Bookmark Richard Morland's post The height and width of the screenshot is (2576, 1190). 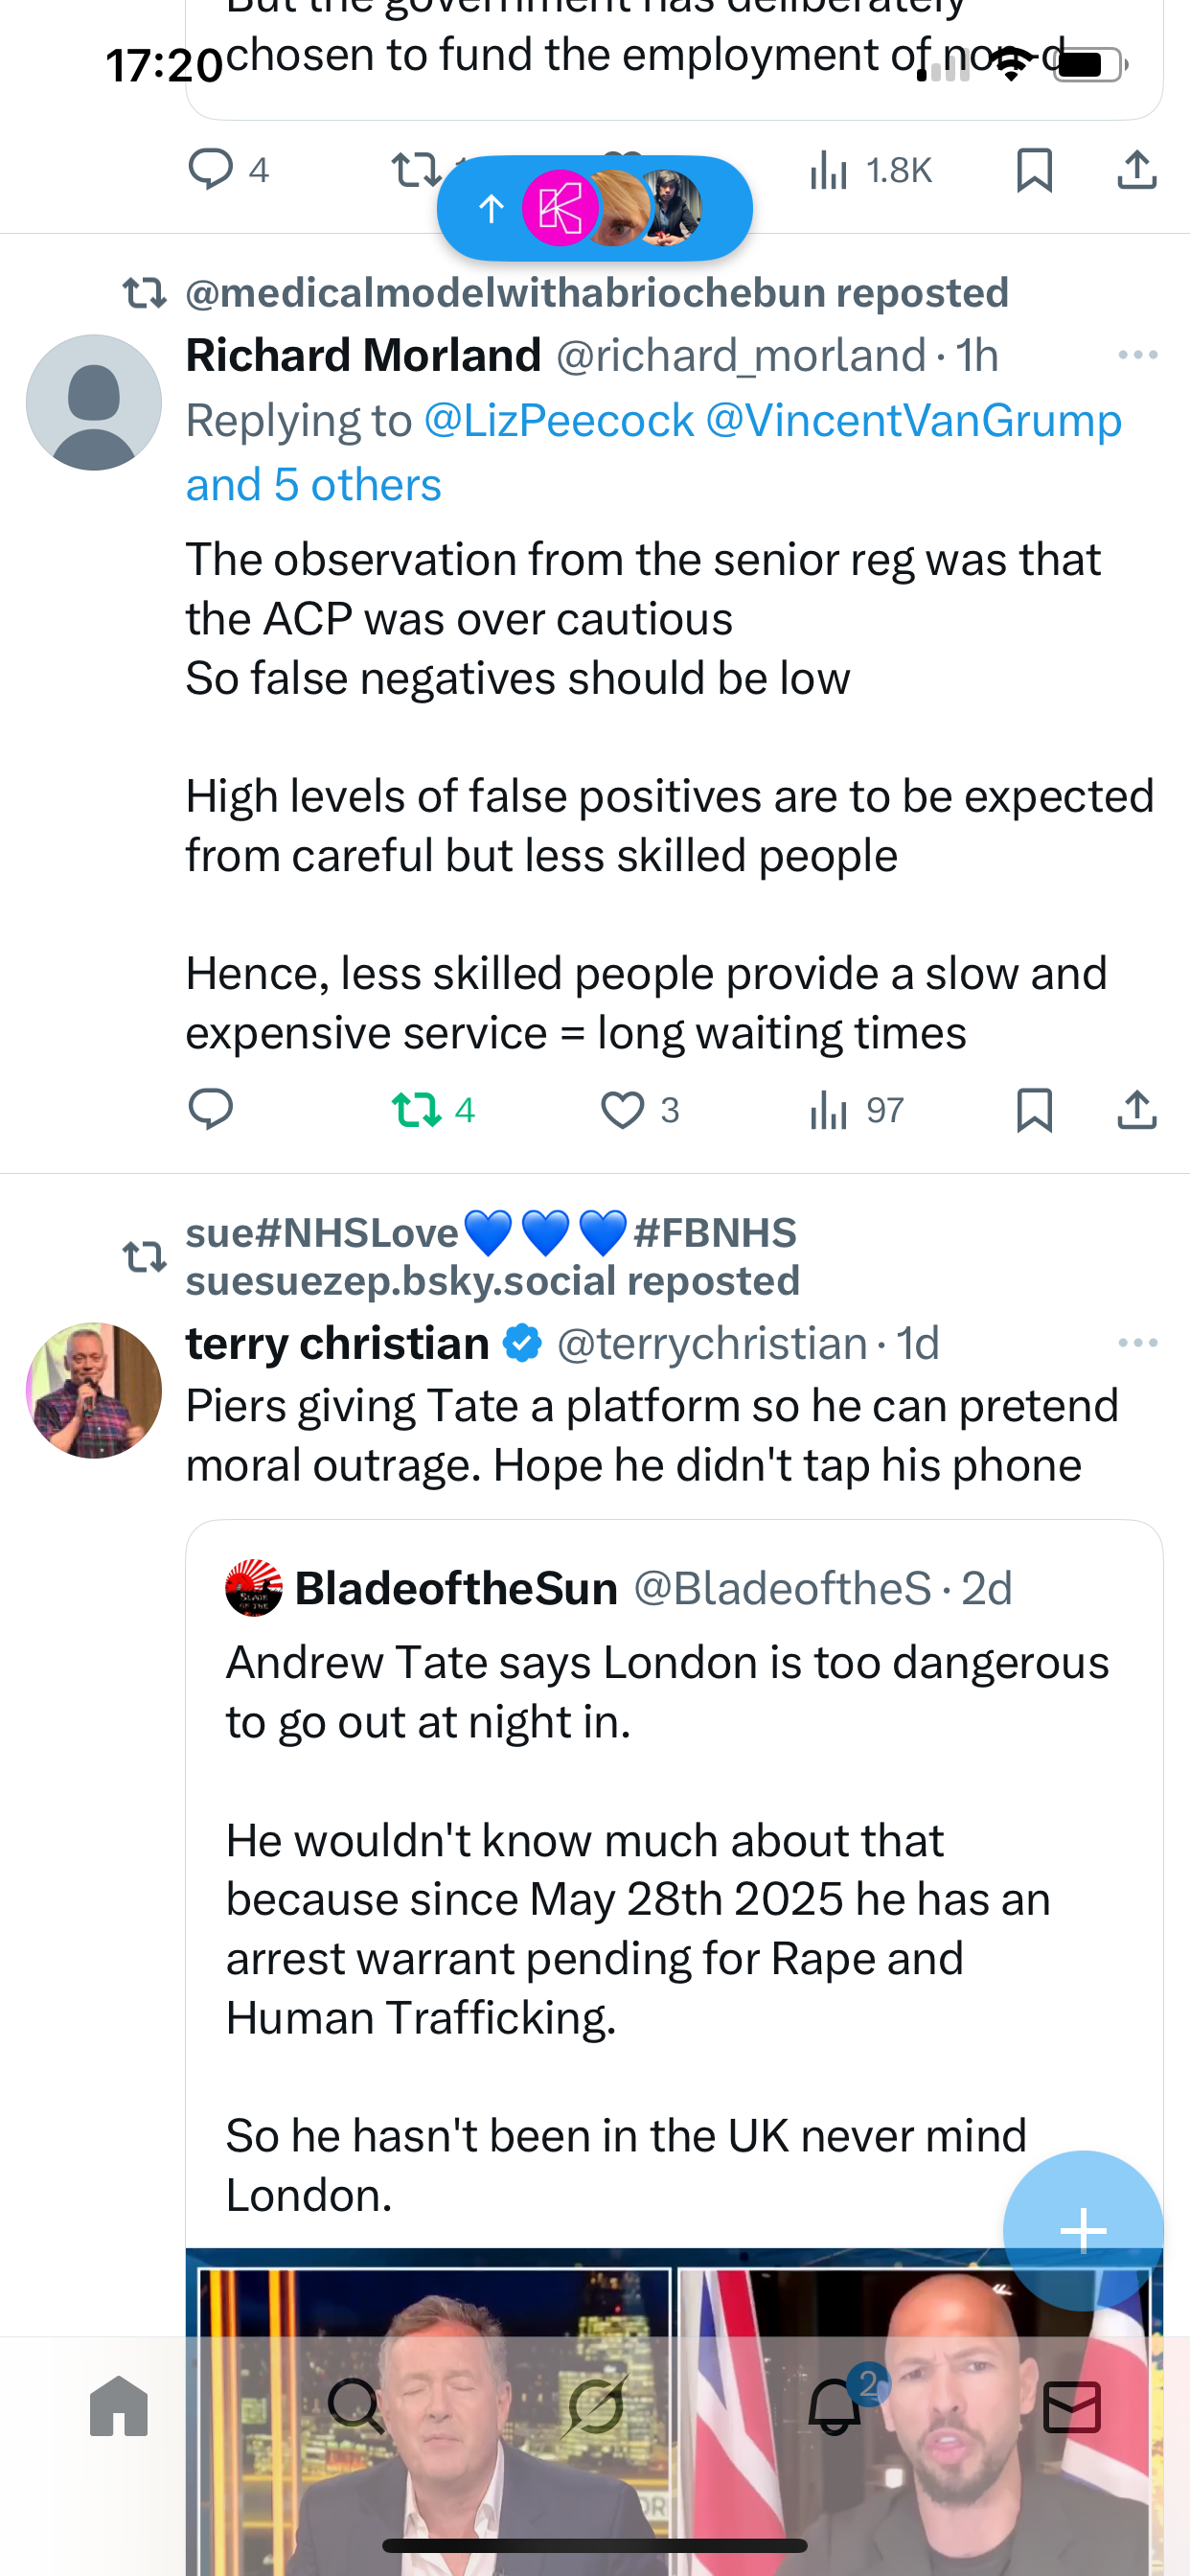coord(1034,1110)
